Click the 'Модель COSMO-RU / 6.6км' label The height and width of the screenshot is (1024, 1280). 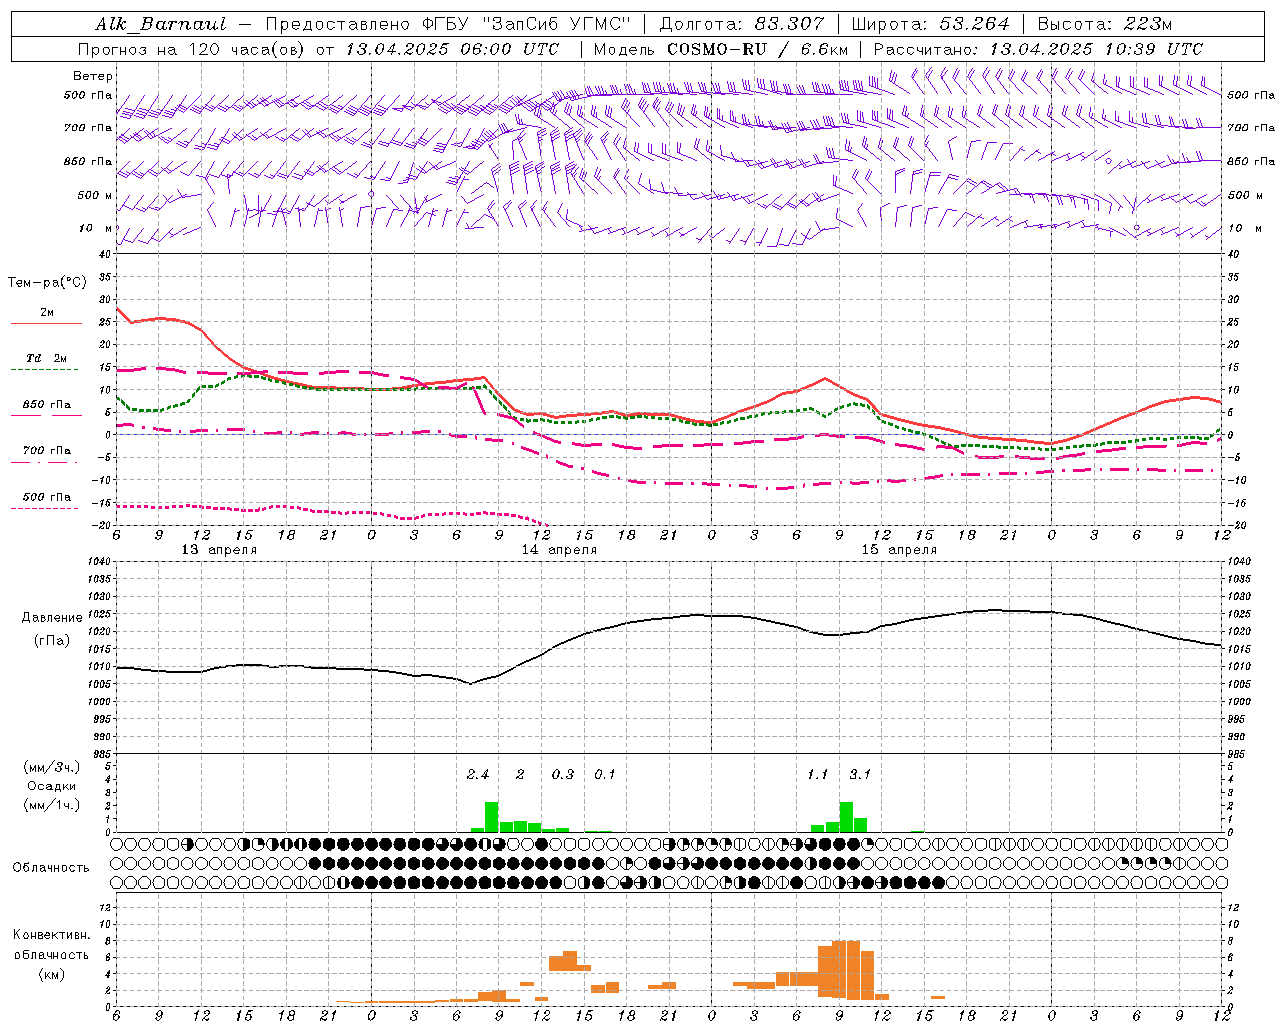[x=721, y=49]
